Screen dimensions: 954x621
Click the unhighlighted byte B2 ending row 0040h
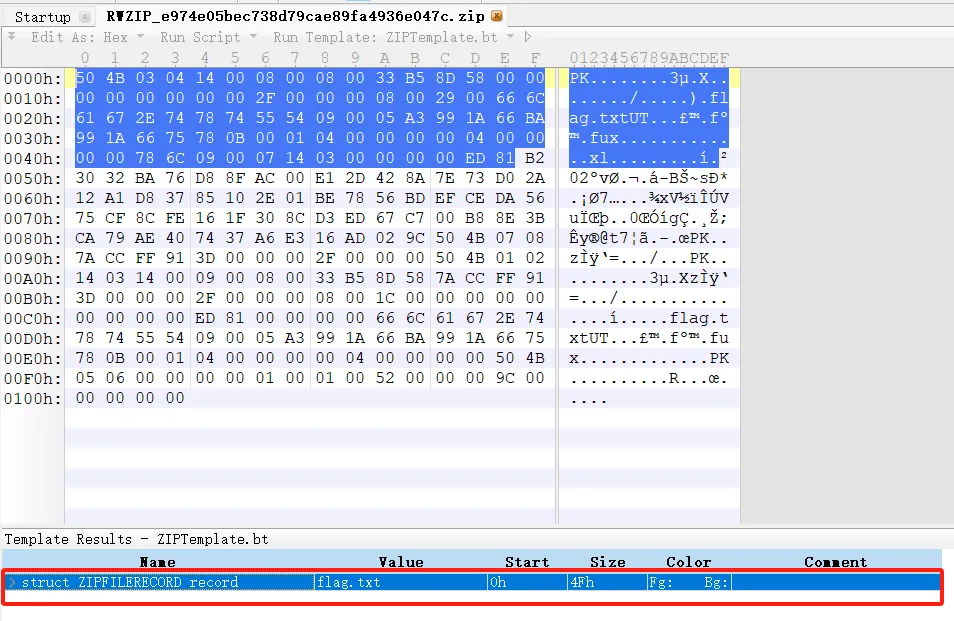(534, 158)
